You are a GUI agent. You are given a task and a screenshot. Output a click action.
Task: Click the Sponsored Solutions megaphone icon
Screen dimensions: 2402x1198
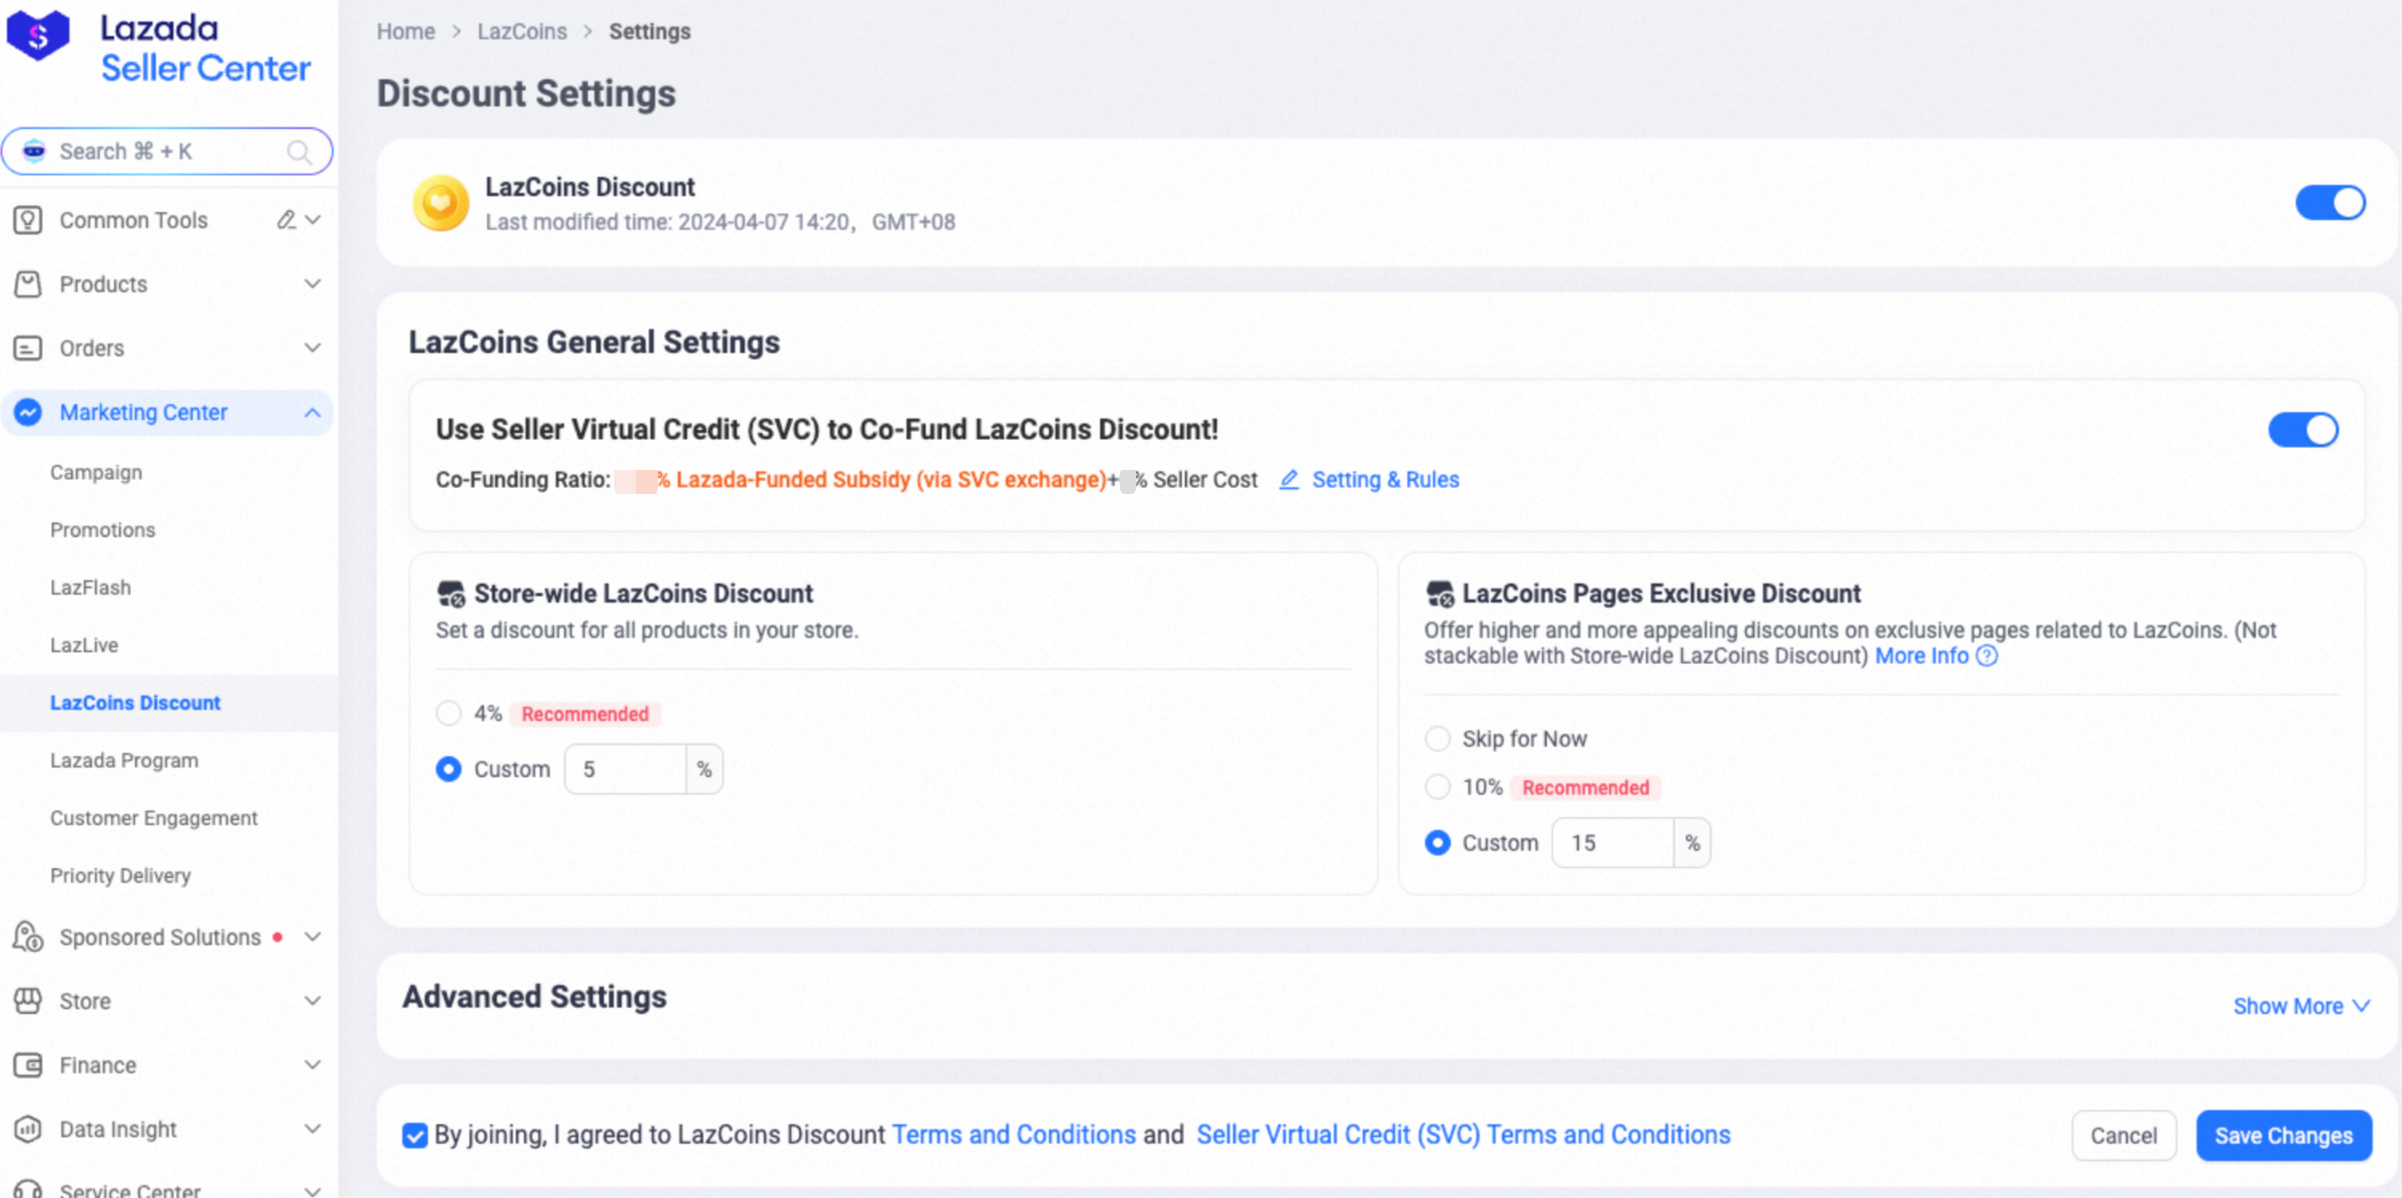pyautogui.click(x=27, y=937)
